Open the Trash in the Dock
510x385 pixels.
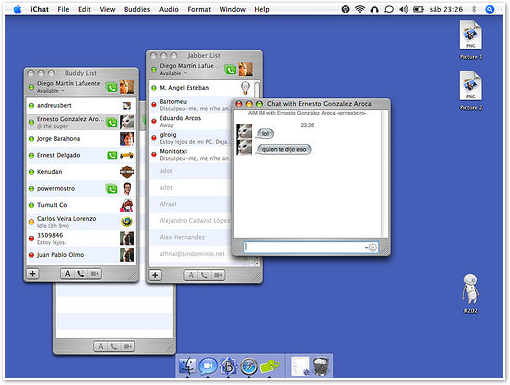click(x=321, y=366)
